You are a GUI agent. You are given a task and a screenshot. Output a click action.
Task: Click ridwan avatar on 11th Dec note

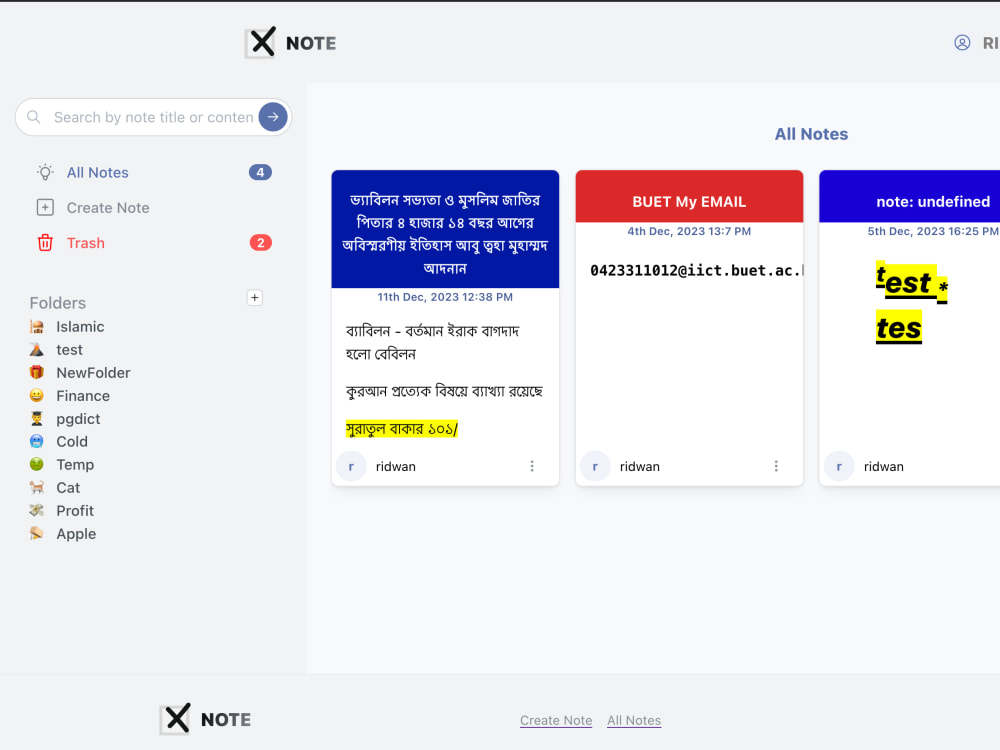tap(351, 466)
